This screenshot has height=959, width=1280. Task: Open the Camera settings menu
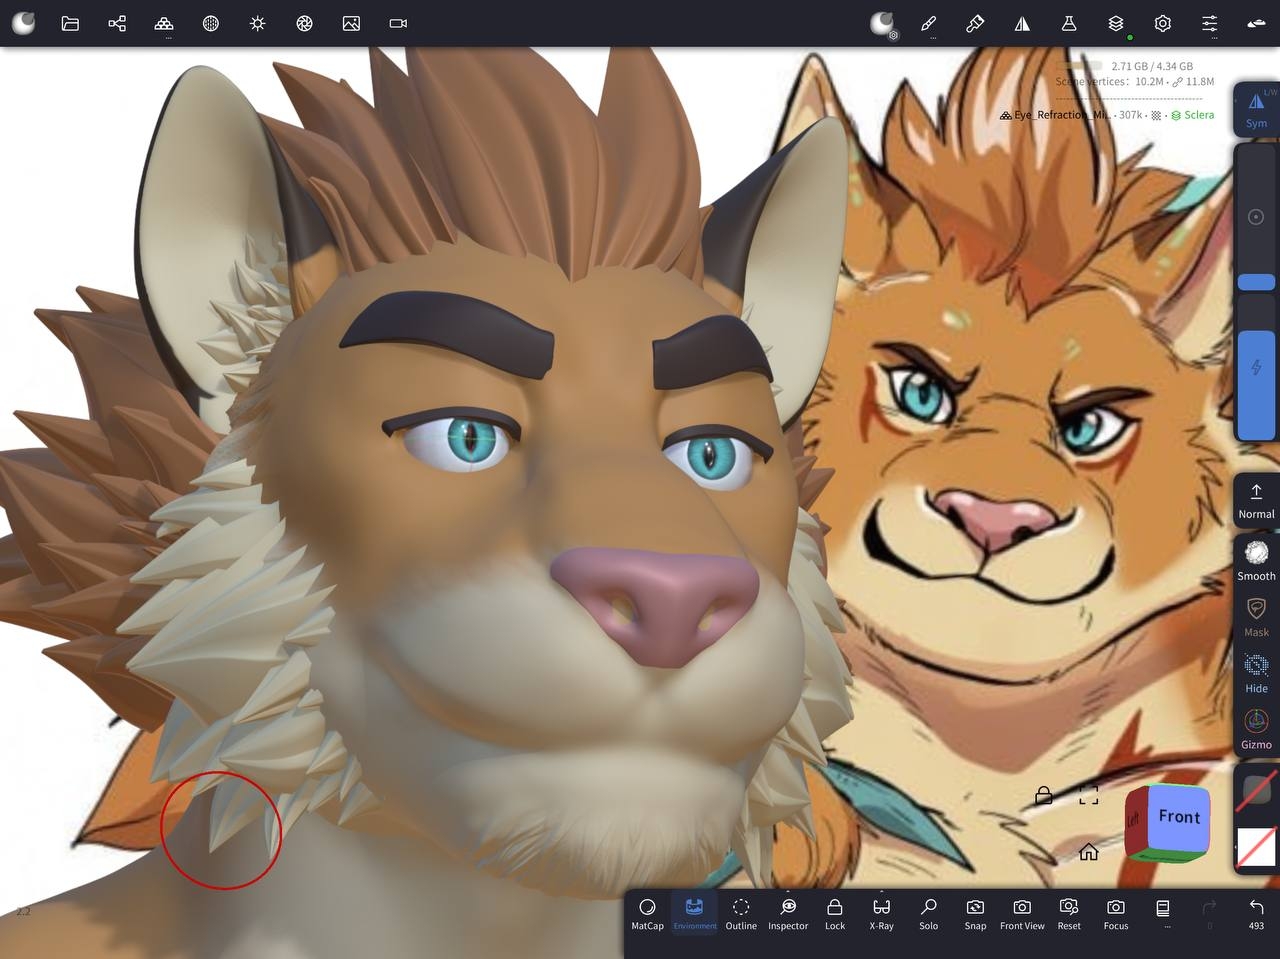coord(398,23)
